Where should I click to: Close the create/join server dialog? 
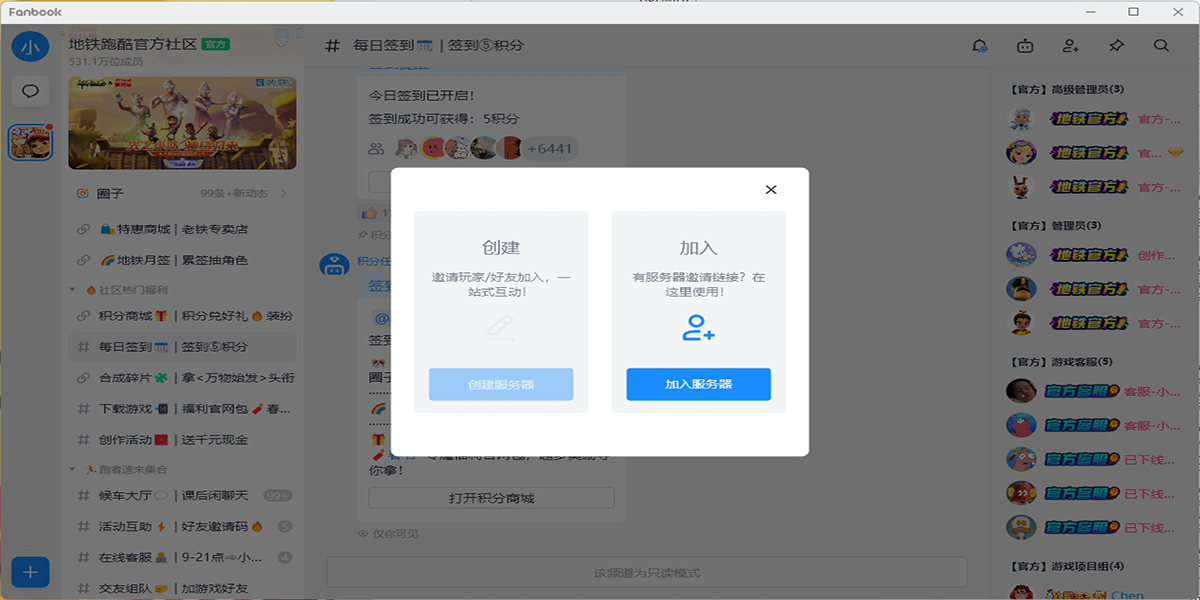(x=770, y=189)
